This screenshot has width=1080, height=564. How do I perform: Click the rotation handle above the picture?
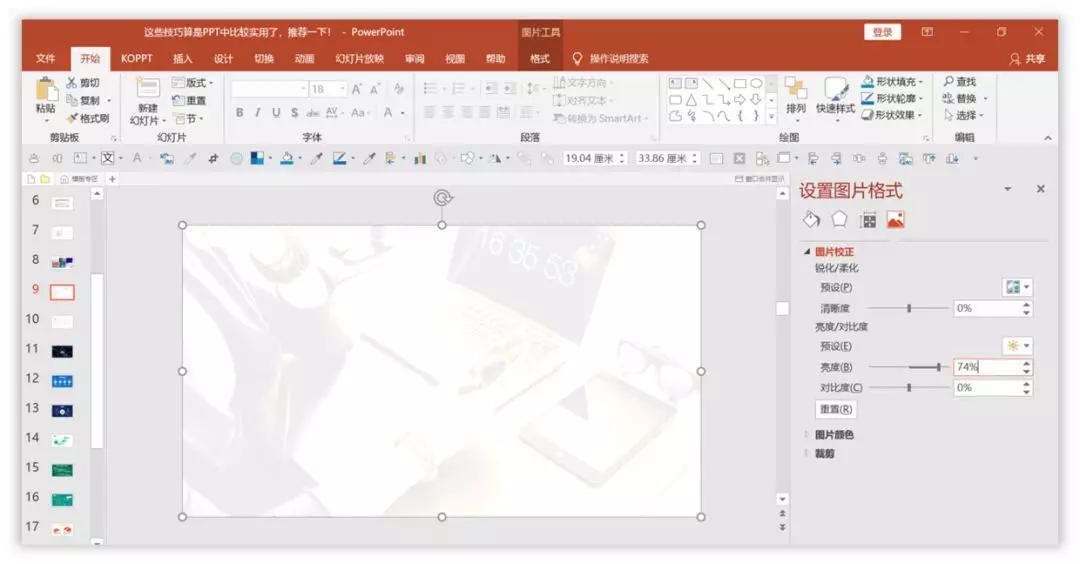point(442,198)
